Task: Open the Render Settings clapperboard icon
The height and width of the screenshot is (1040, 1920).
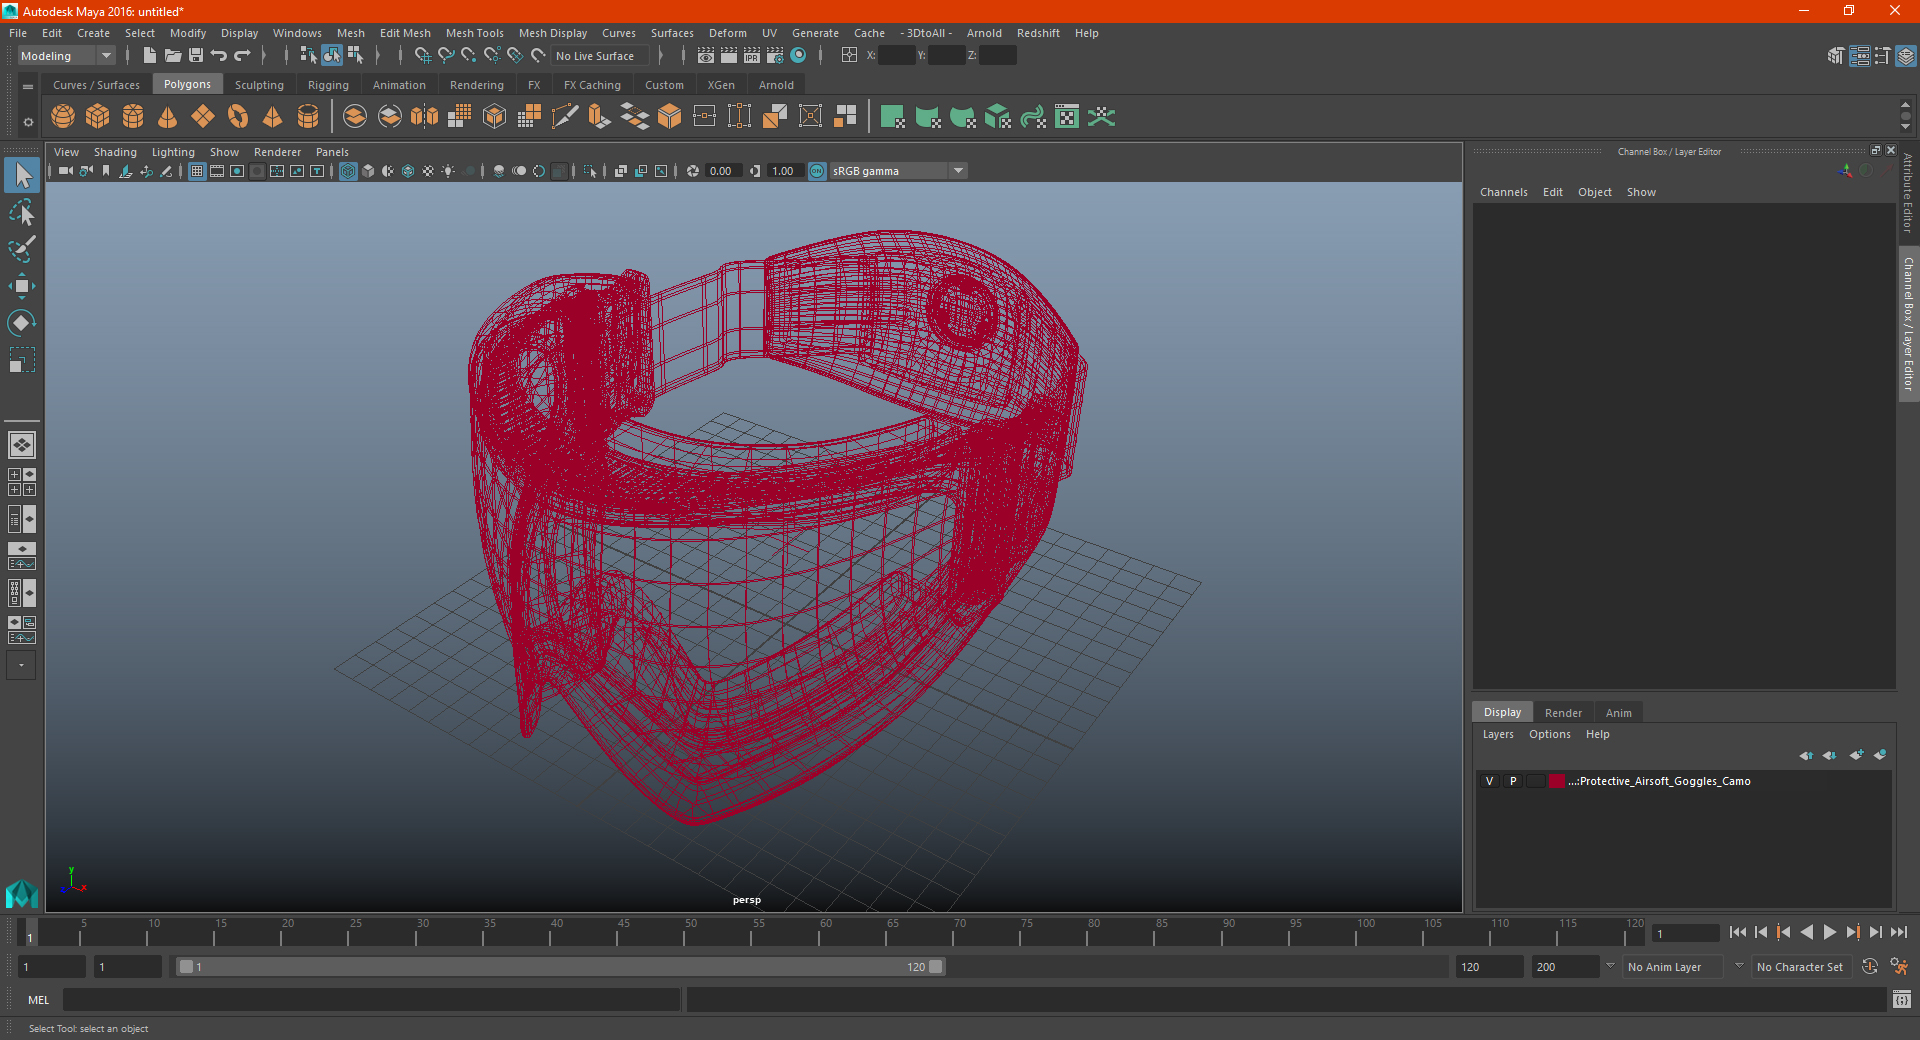Action: [775, 56]
